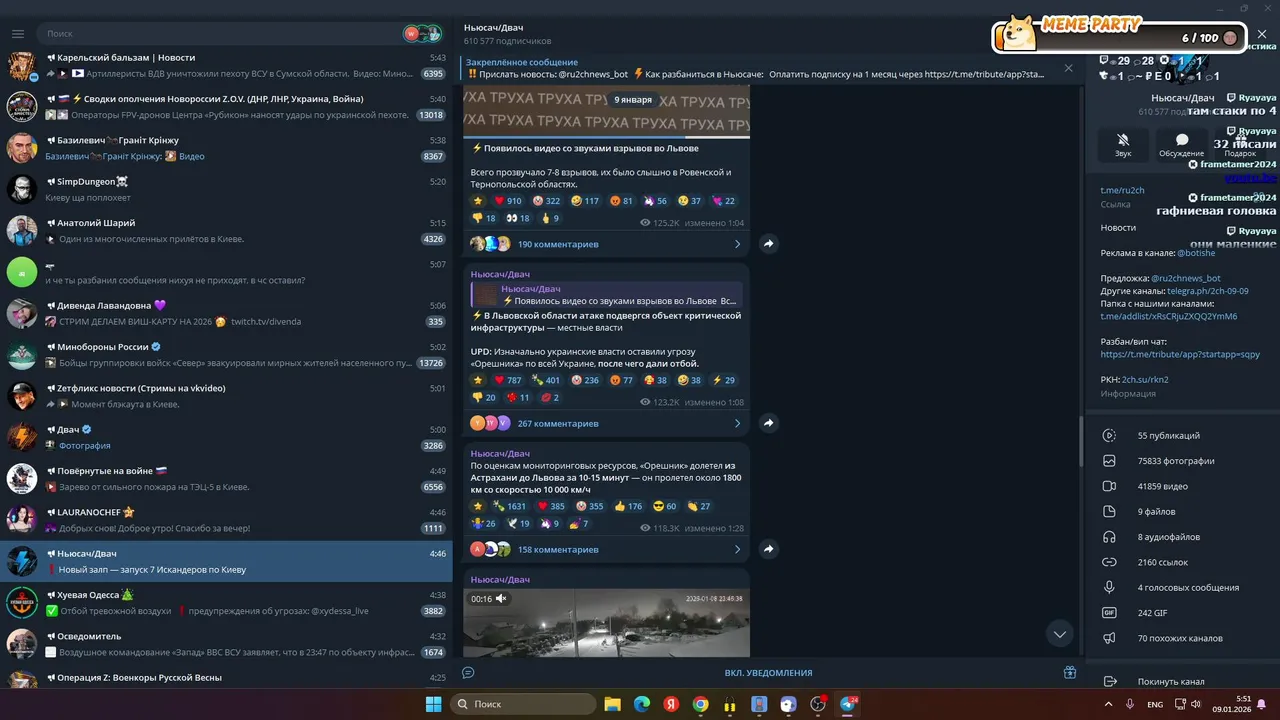Open Обсуждение from channel info panel

pyautogui.click(x=1181, y=145)
